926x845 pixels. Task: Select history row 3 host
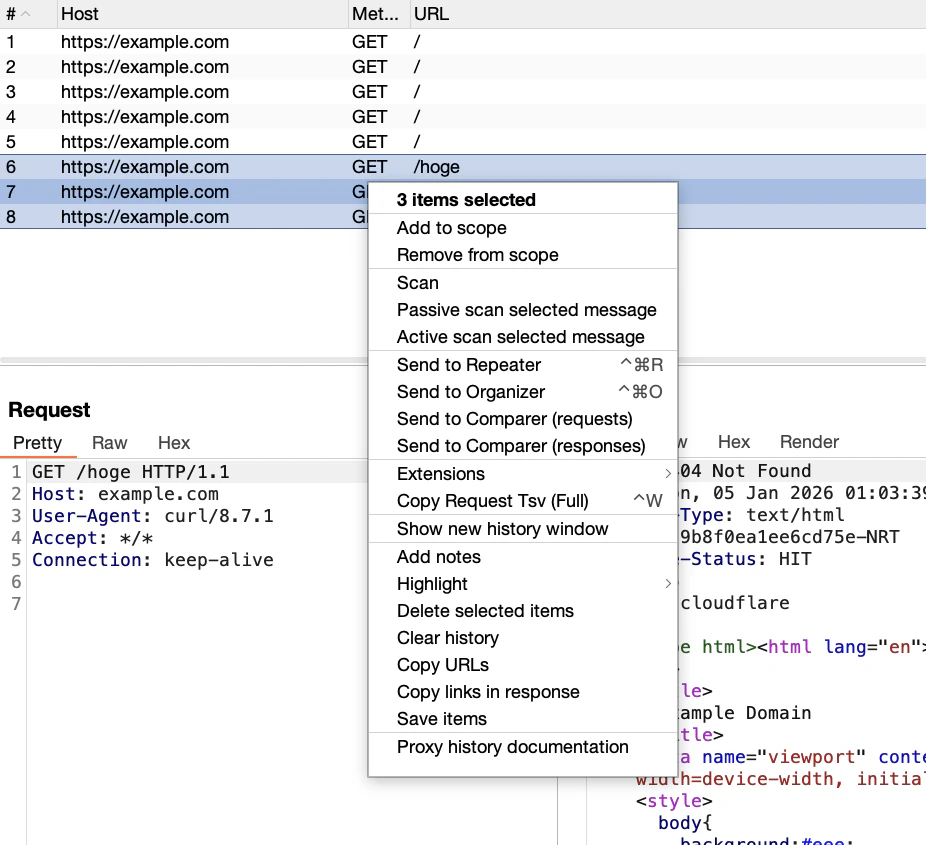tap(145, 92)
